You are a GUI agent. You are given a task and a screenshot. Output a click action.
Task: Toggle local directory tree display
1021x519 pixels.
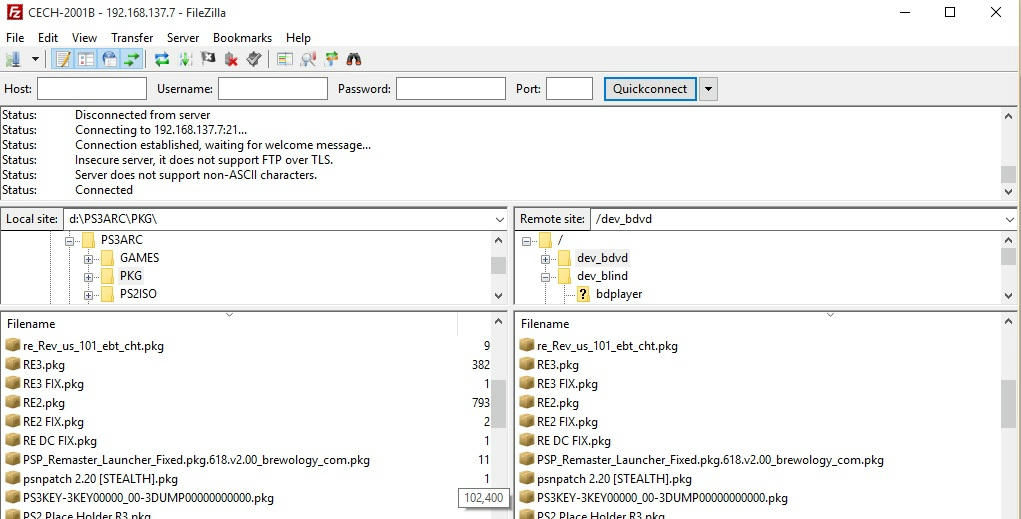click(86, 59)
